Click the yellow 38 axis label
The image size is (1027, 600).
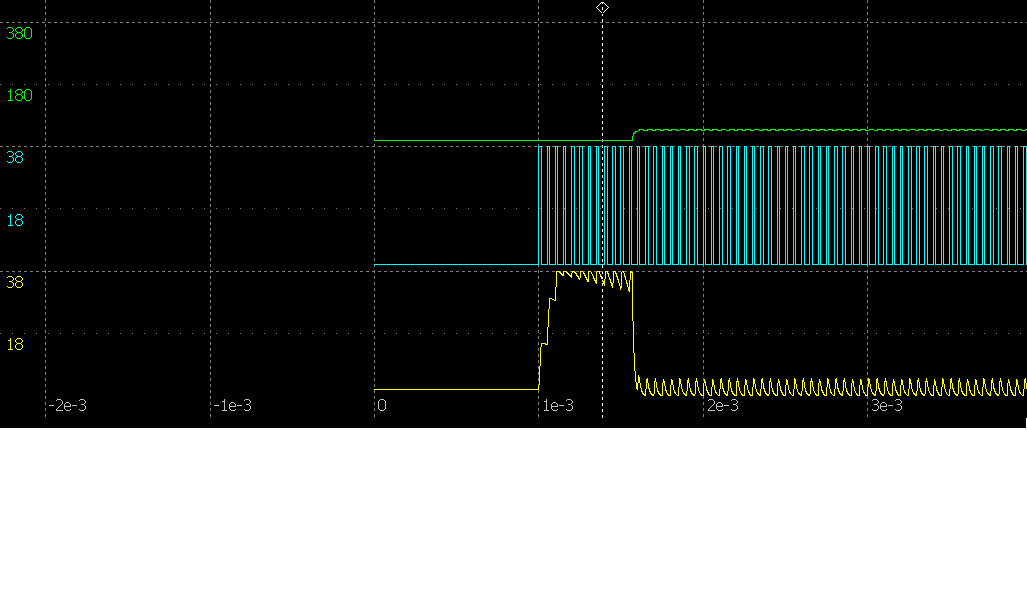point(15,282)
